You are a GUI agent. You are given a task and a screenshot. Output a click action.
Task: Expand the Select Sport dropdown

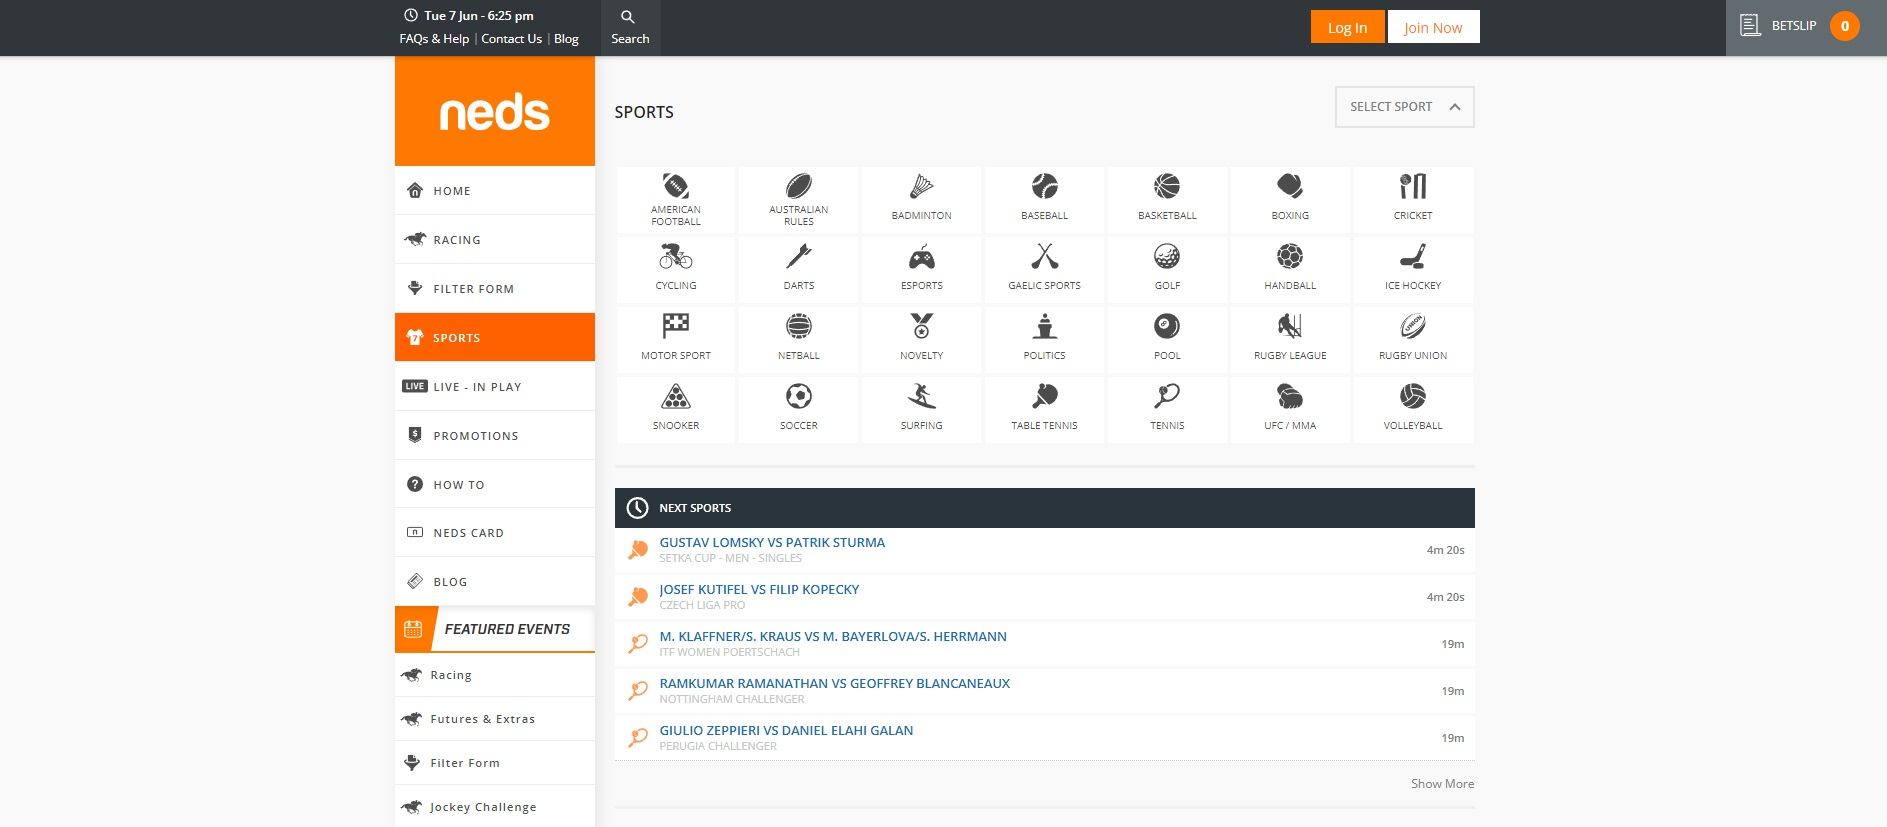click(1405, 107)
